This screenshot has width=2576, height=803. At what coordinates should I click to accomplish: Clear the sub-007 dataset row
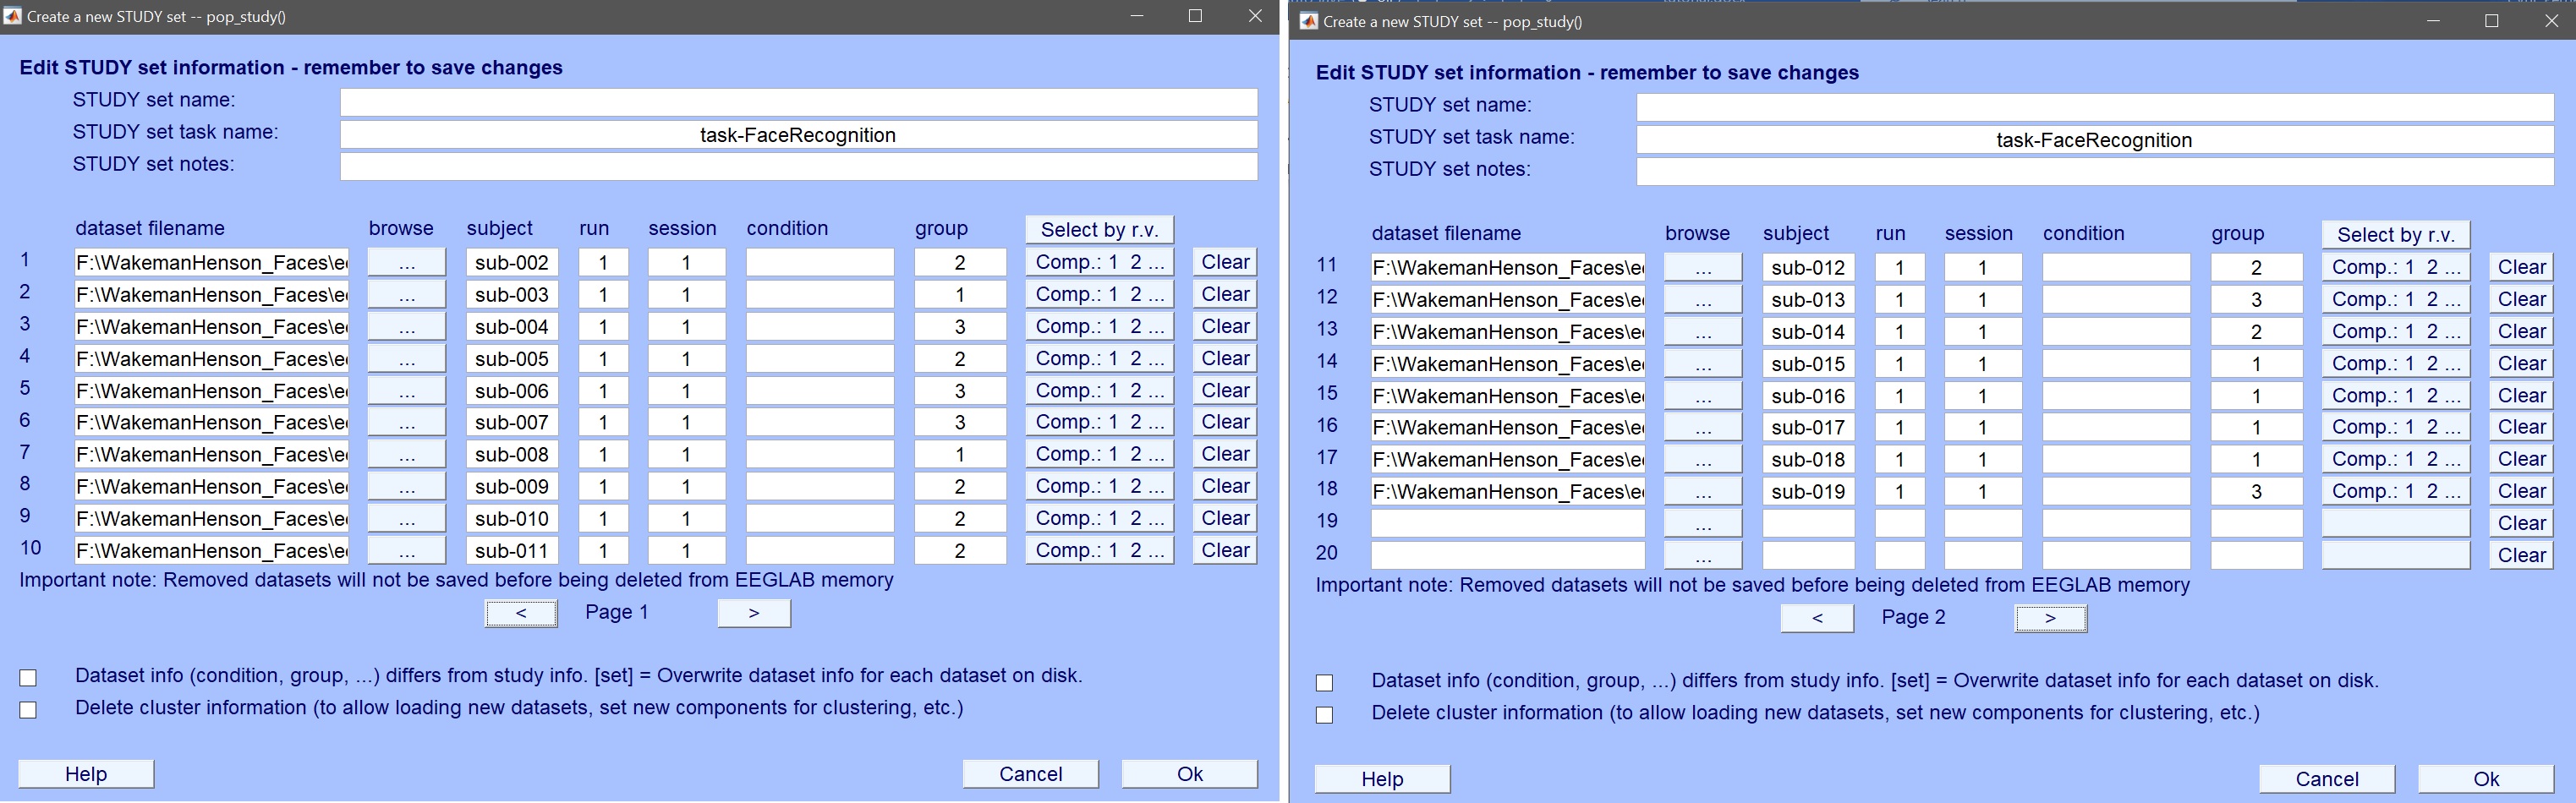click(1225, 422)
